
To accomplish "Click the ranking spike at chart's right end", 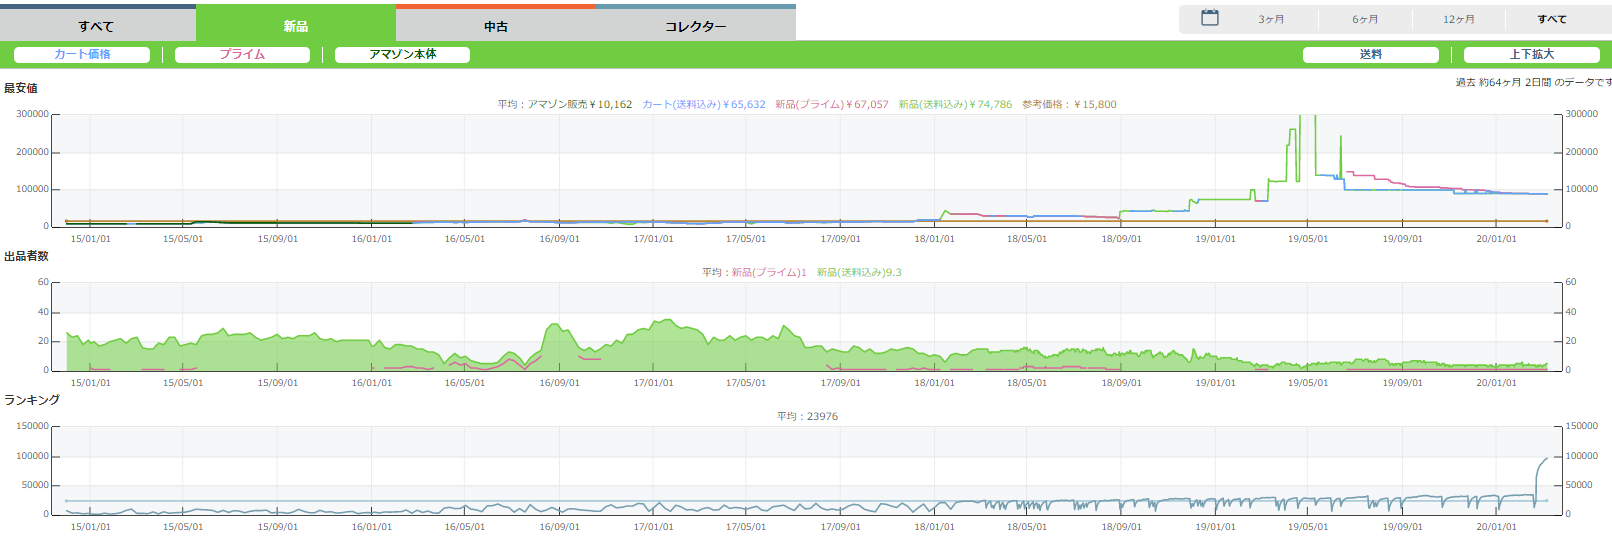I will (x=1543, y=460).
